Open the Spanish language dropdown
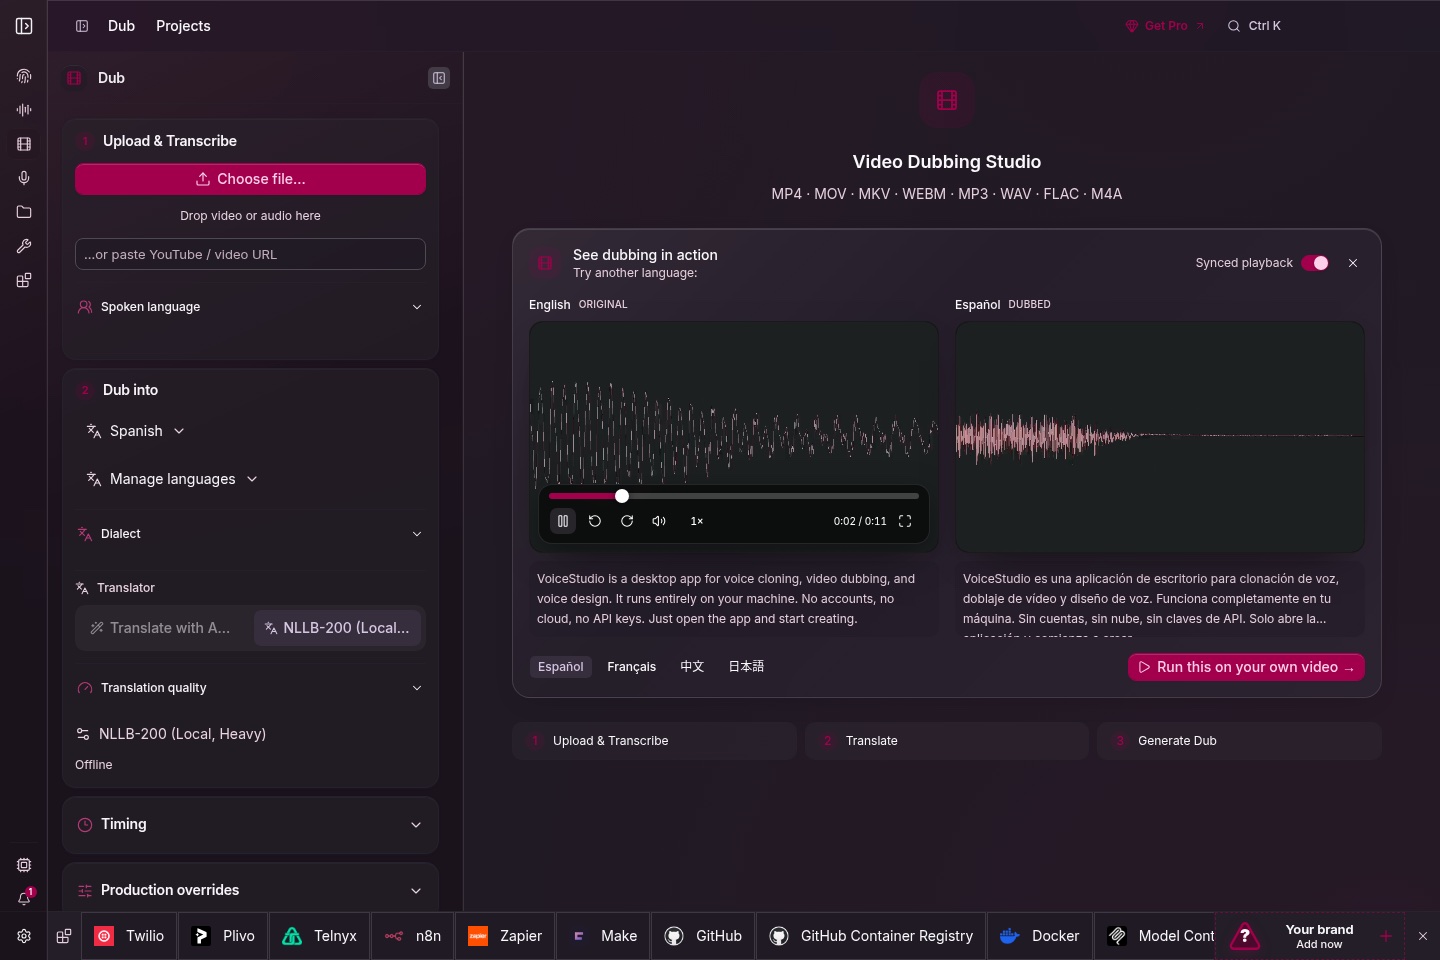This screenshot has width=1440, height=960. pos(136,431)
